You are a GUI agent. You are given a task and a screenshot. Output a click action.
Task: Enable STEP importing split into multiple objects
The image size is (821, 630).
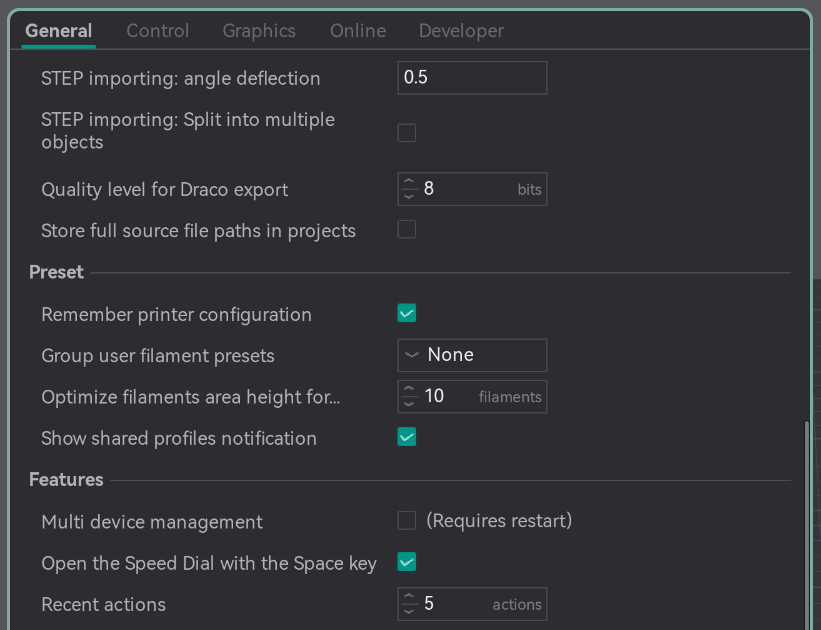(x=407, y=132)
